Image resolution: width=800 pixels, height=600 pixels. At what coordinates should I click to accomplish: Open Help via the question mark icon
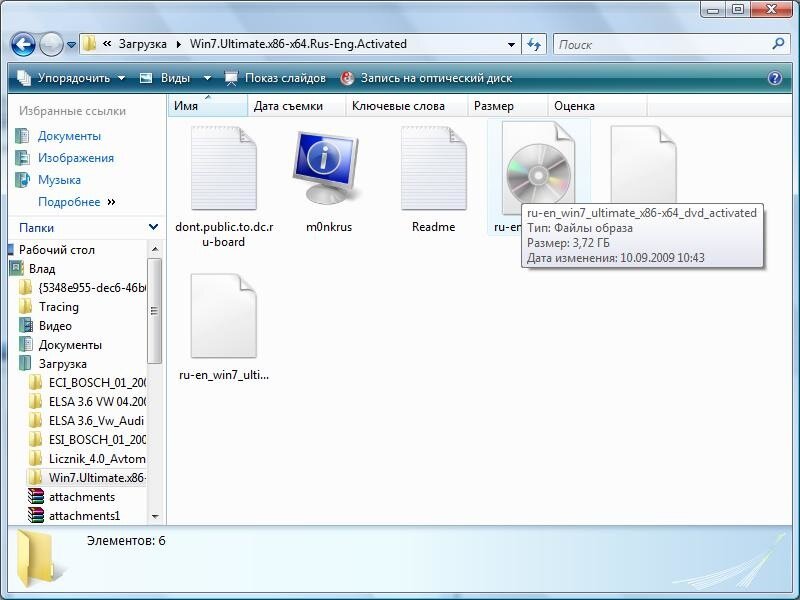point(774,78)
